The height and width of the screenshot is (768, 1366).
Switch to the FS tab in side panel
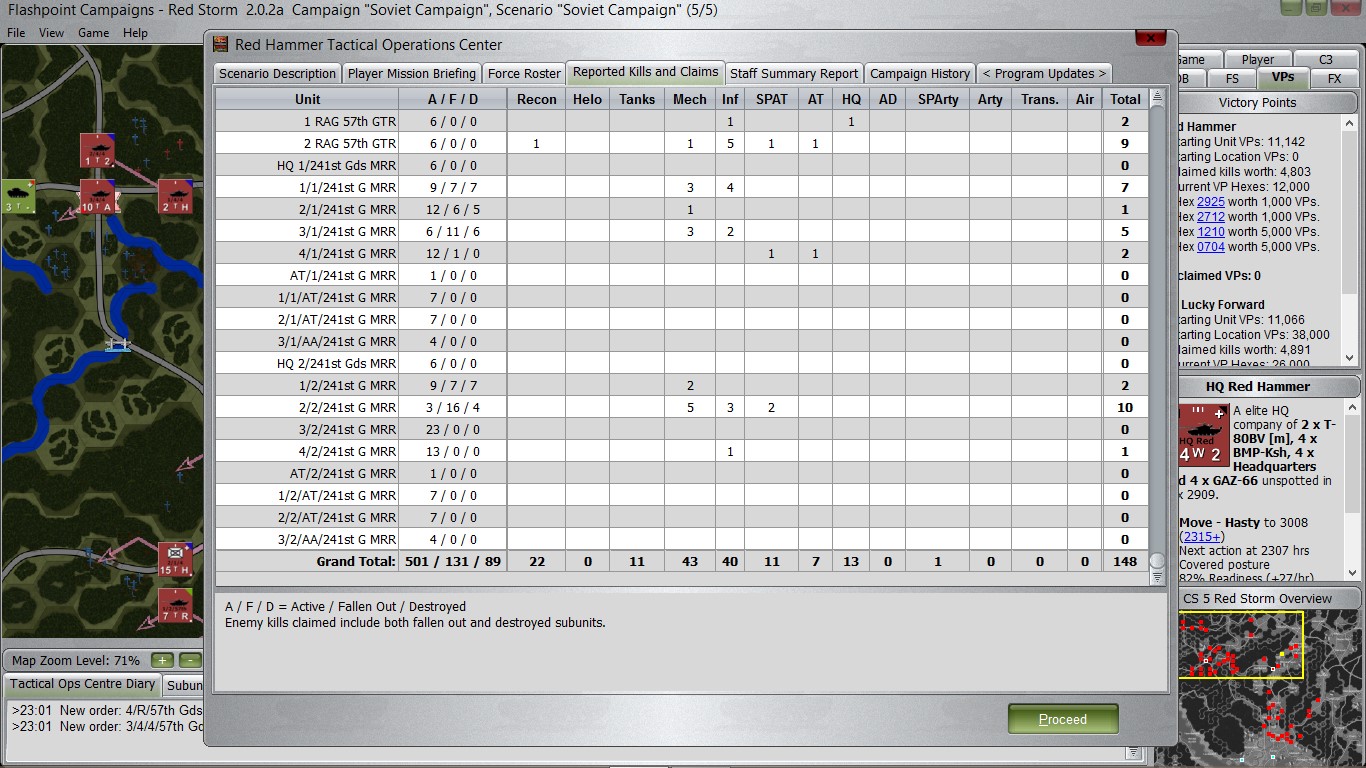pyautogui.click(x=1232, y=78)
